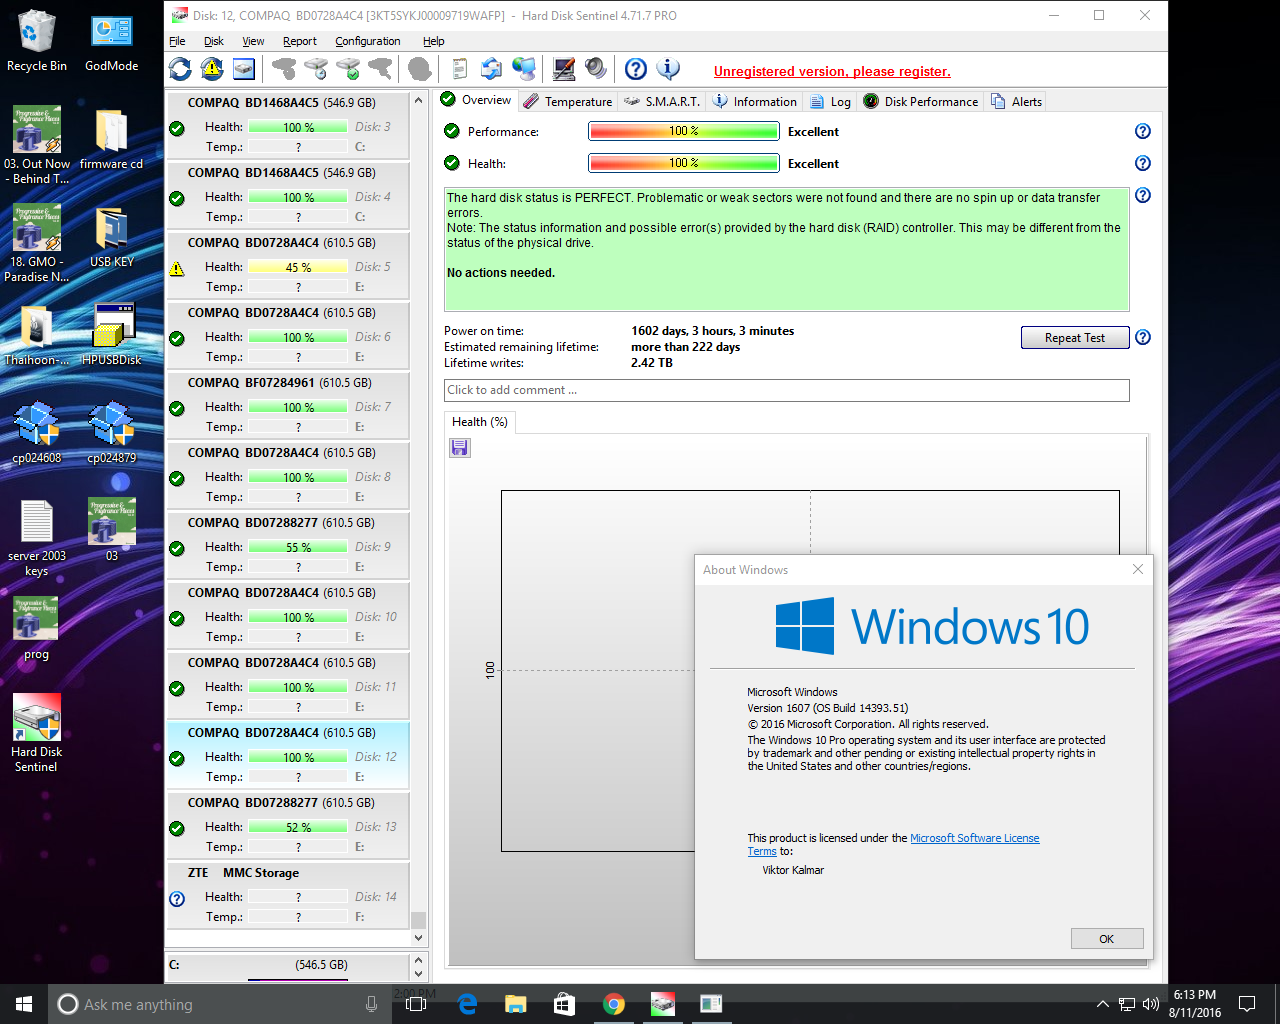Select the USB KEY desktop icon
This screenshot has width=1280, height=1024.
point(112,237)
